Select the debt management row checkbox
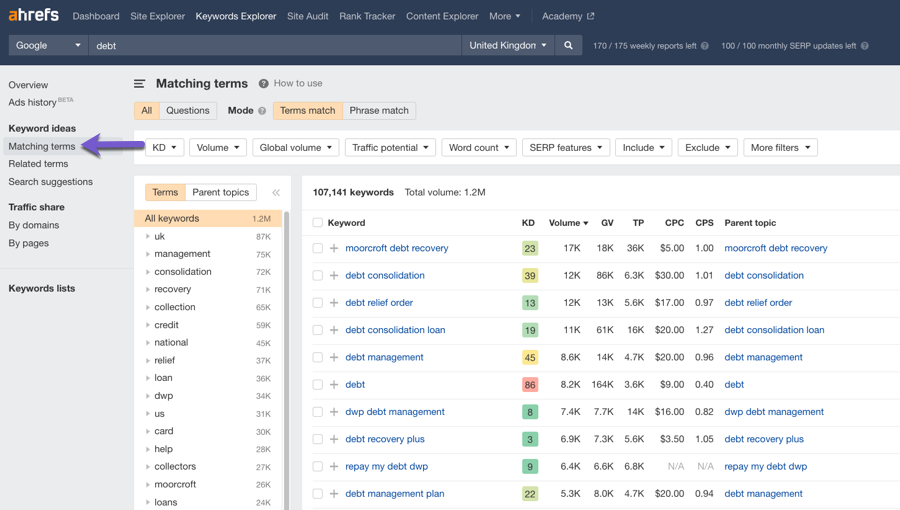This screenshot has height=510, width=900. pos(317,357)
